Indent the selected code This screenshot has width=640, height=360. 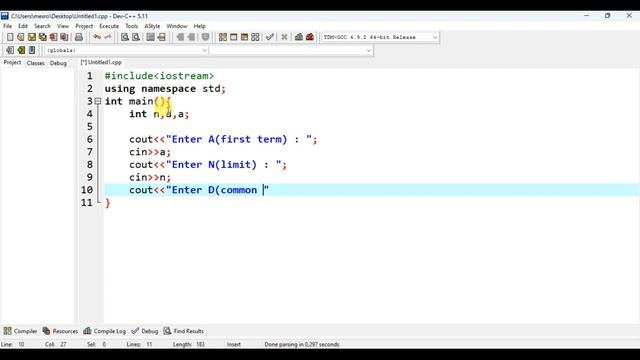point(180,37)
